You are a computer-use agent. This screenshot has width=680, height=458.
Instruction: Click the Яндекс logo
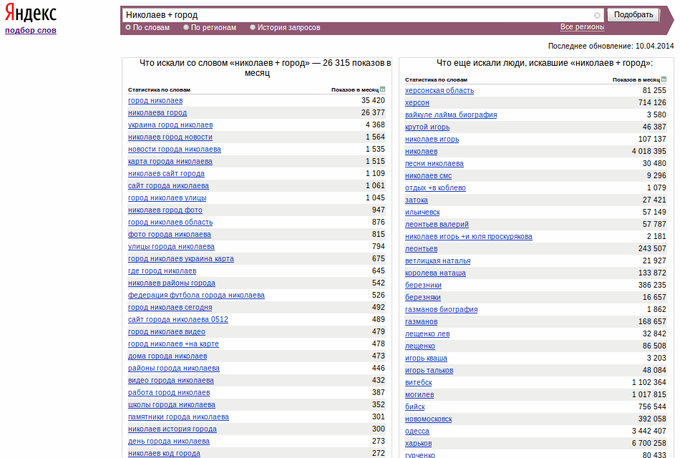[x=31, y=13]
